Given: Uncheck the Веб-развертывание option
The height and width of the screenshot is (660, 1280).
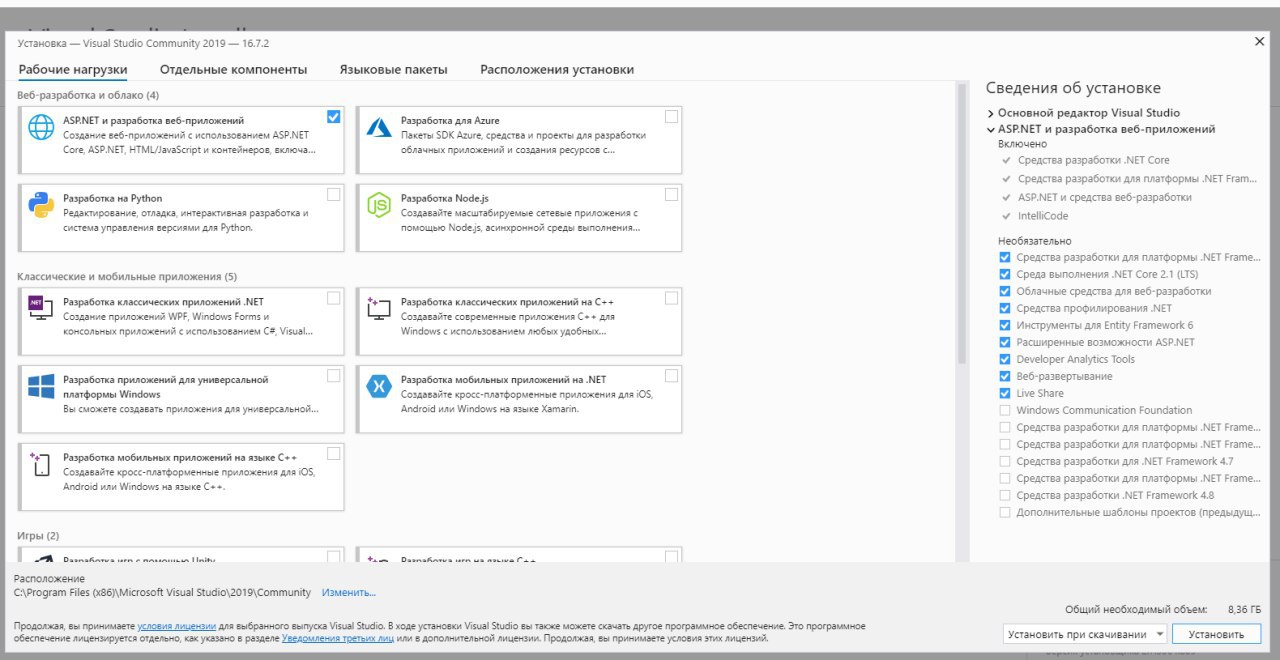Looking at the screenshot, I should pos(1005,376).
